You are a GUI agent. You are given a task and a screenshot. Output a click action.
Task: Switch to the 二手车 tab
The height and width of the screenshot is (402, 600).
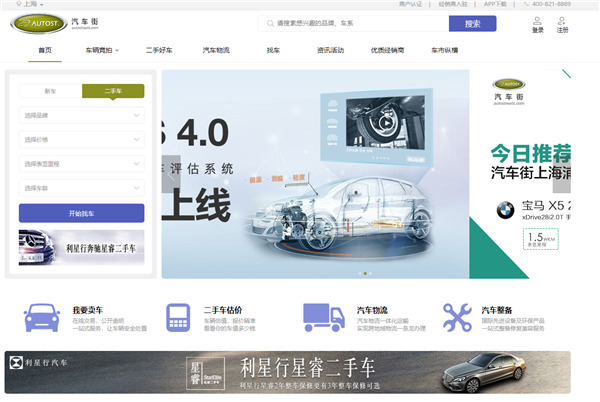tap(113, 91)
